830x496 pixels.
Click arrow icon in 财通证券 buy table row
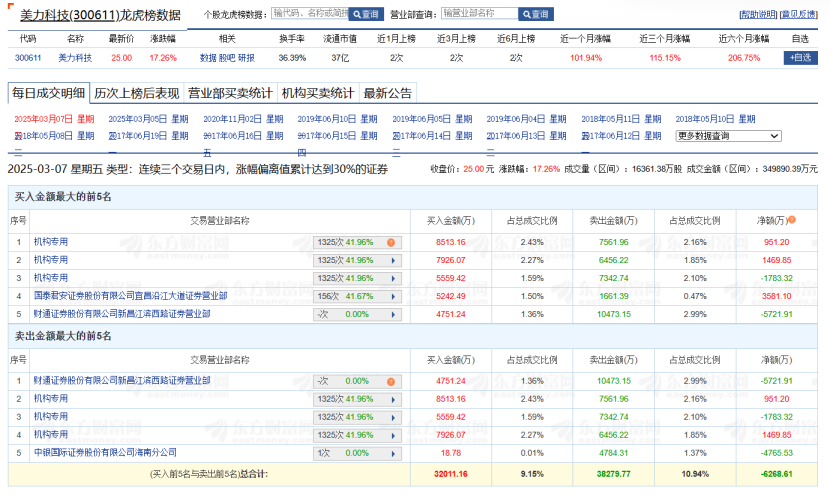point(391,314)
